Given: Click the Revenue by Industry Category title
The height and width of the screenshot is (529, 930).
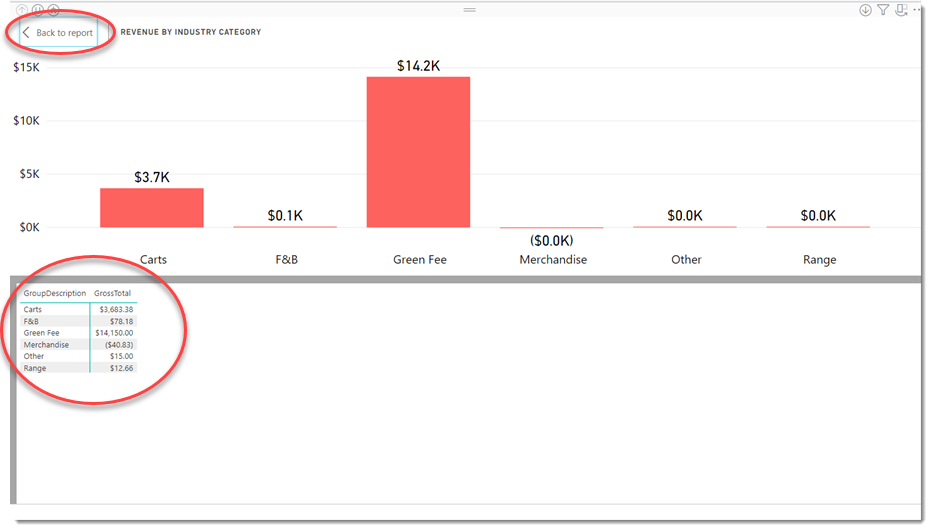Looking at the screenshot, I should 190,32.
